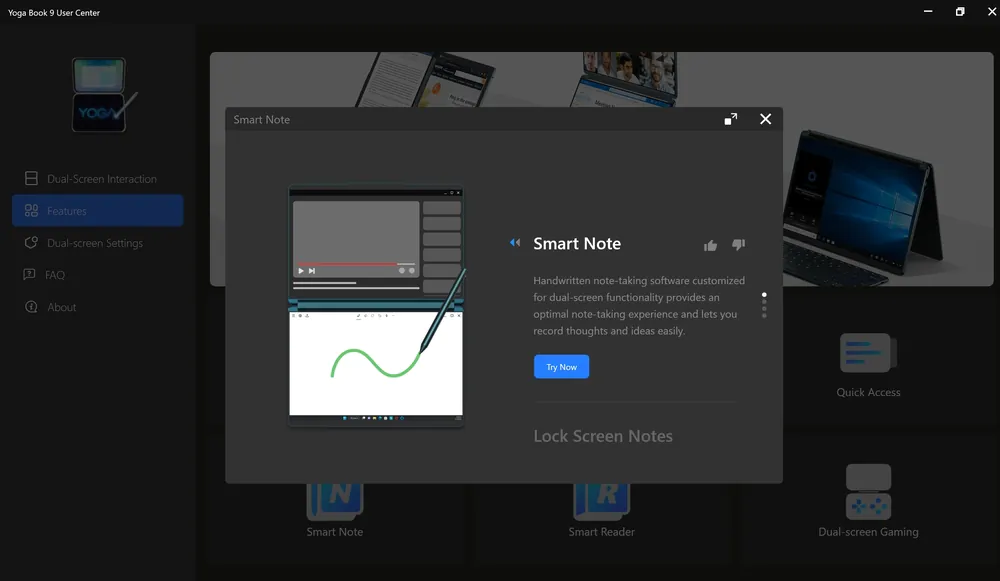Viewport: 1000px width, 581px height.
Task: Open Dual-screen Settings page
Action: (97, 243)
